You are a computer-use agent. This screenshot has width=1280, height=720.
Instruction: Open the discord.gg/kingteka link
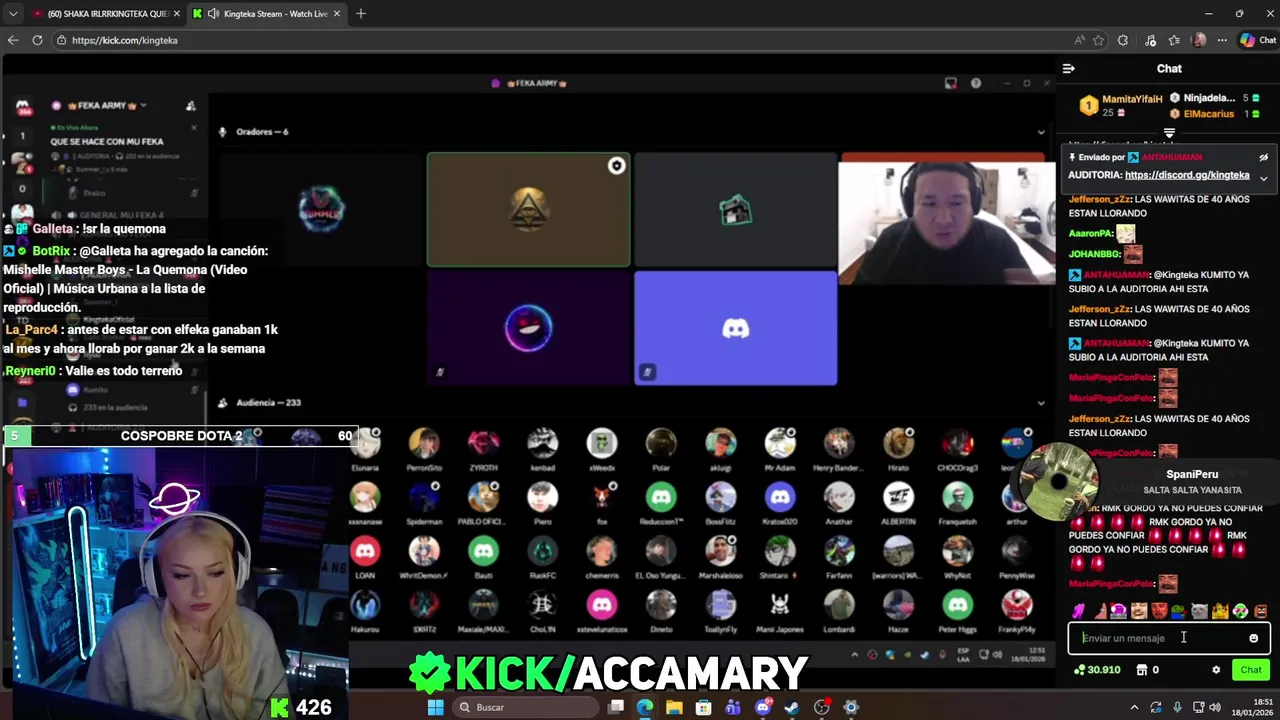click(1187, 175)
